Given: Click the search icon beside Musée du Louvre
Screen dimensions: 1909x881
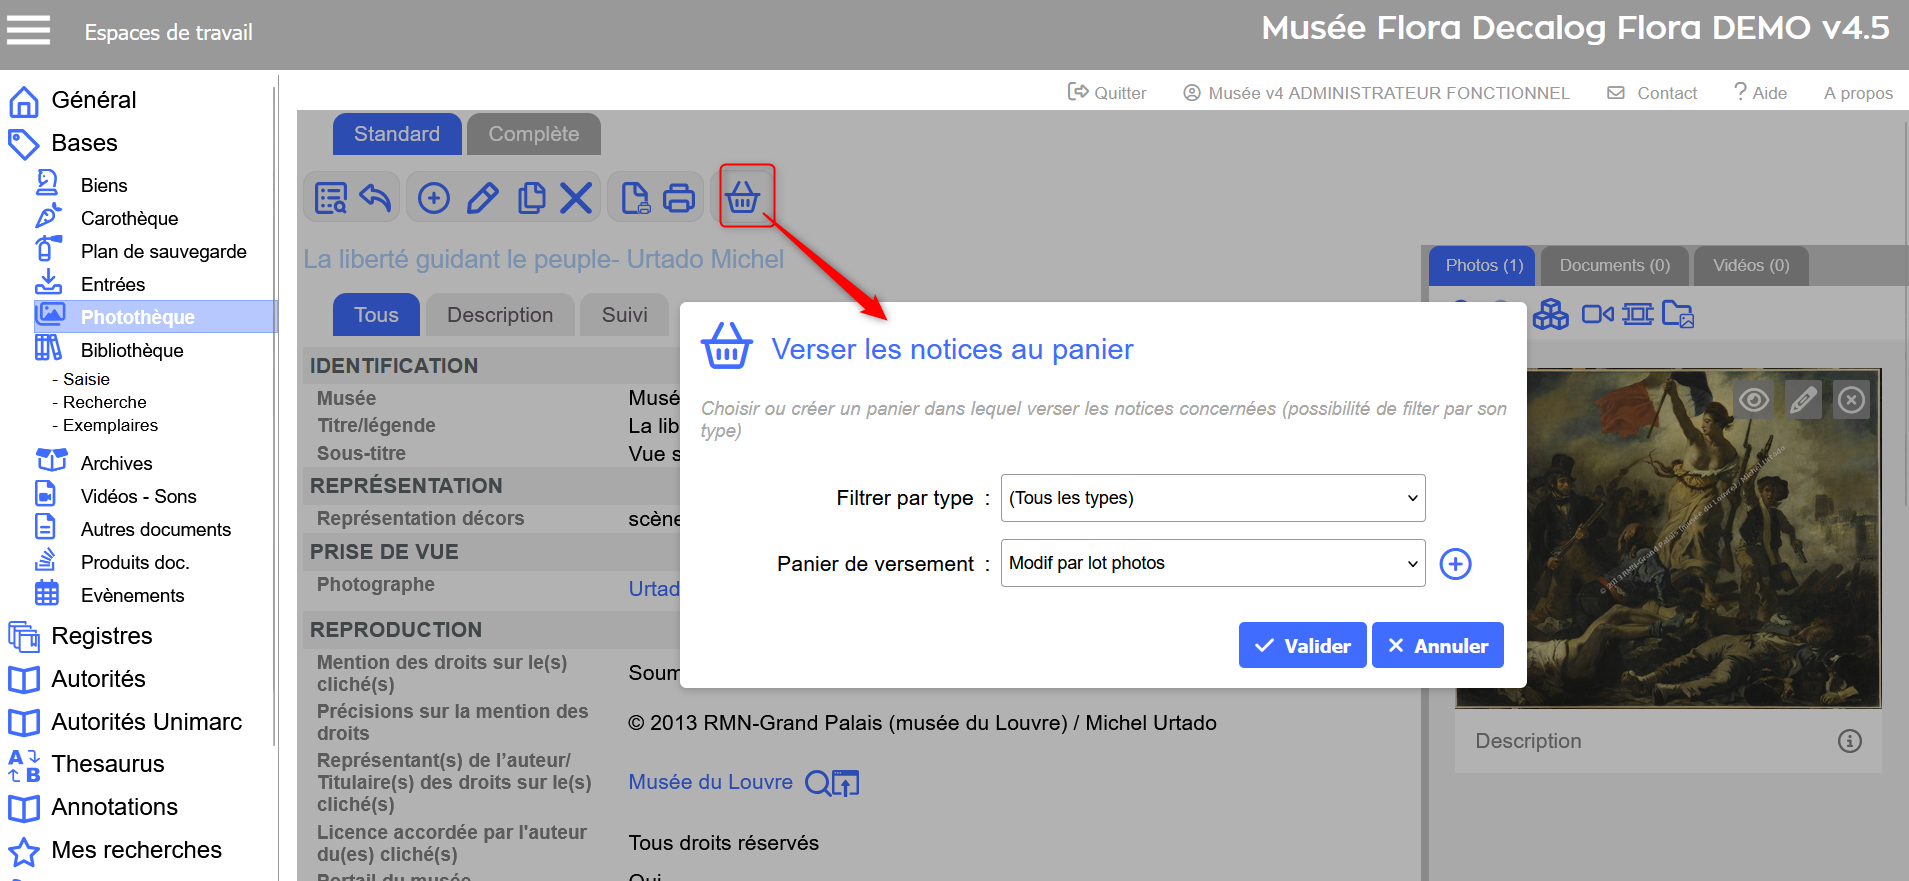Looking at the screenshot, I should [818, 783].
